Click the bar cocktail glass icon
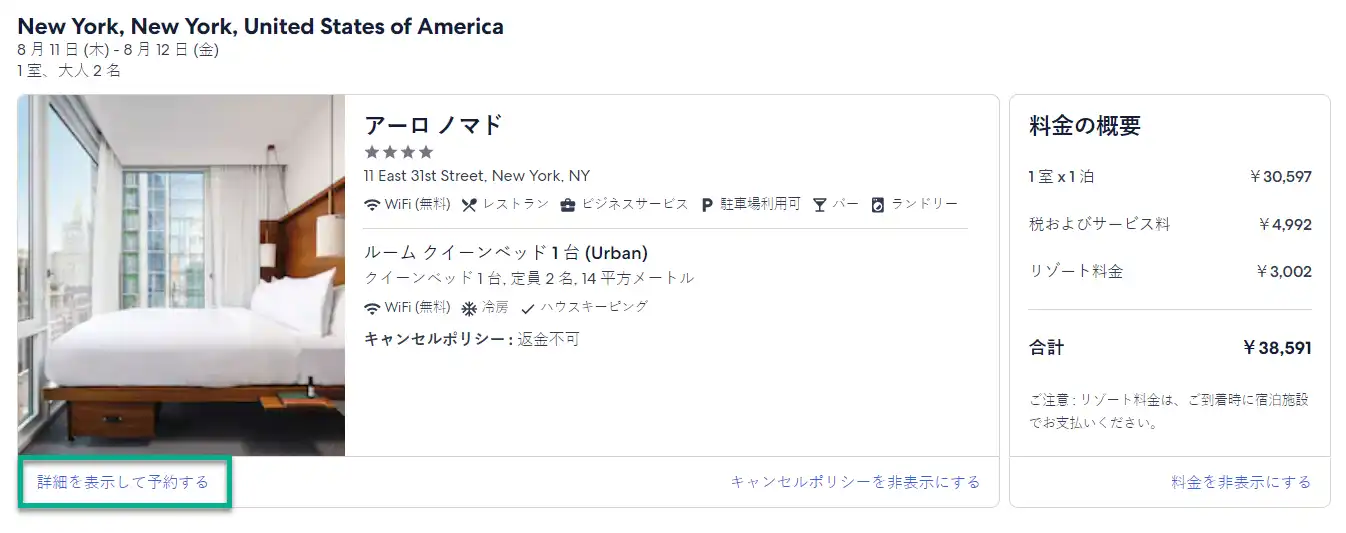This screenshot has height=533, width=1346. (820, 204)
